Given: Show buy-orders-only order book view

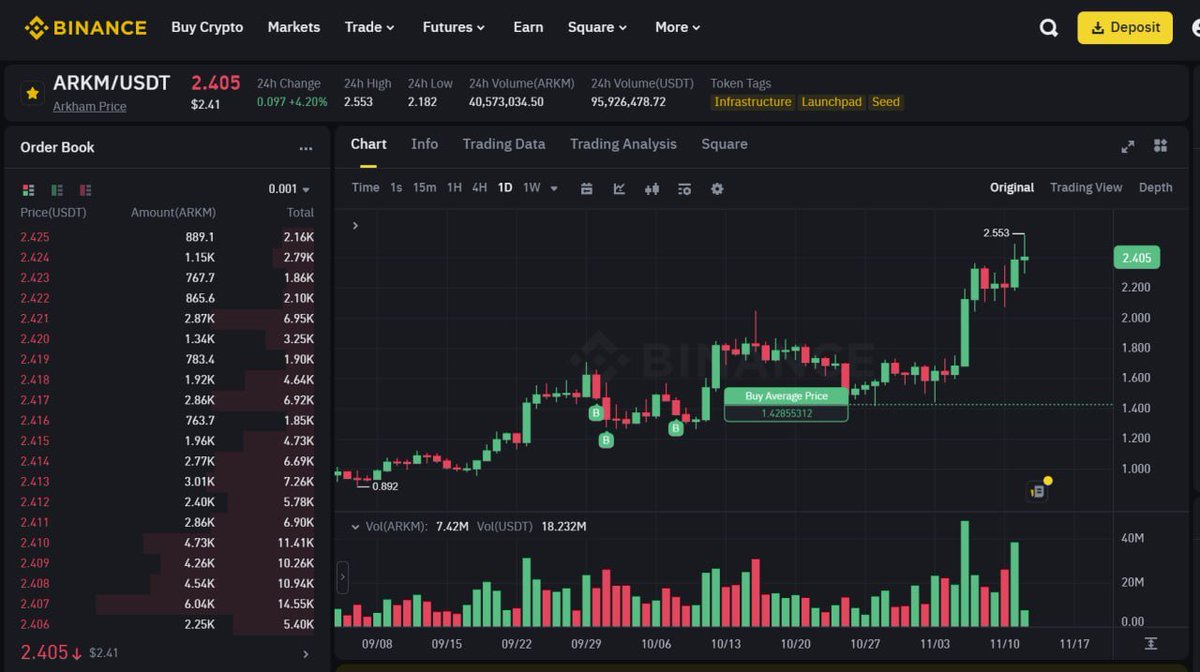Looking at the screenshot, I should [57, 189].
